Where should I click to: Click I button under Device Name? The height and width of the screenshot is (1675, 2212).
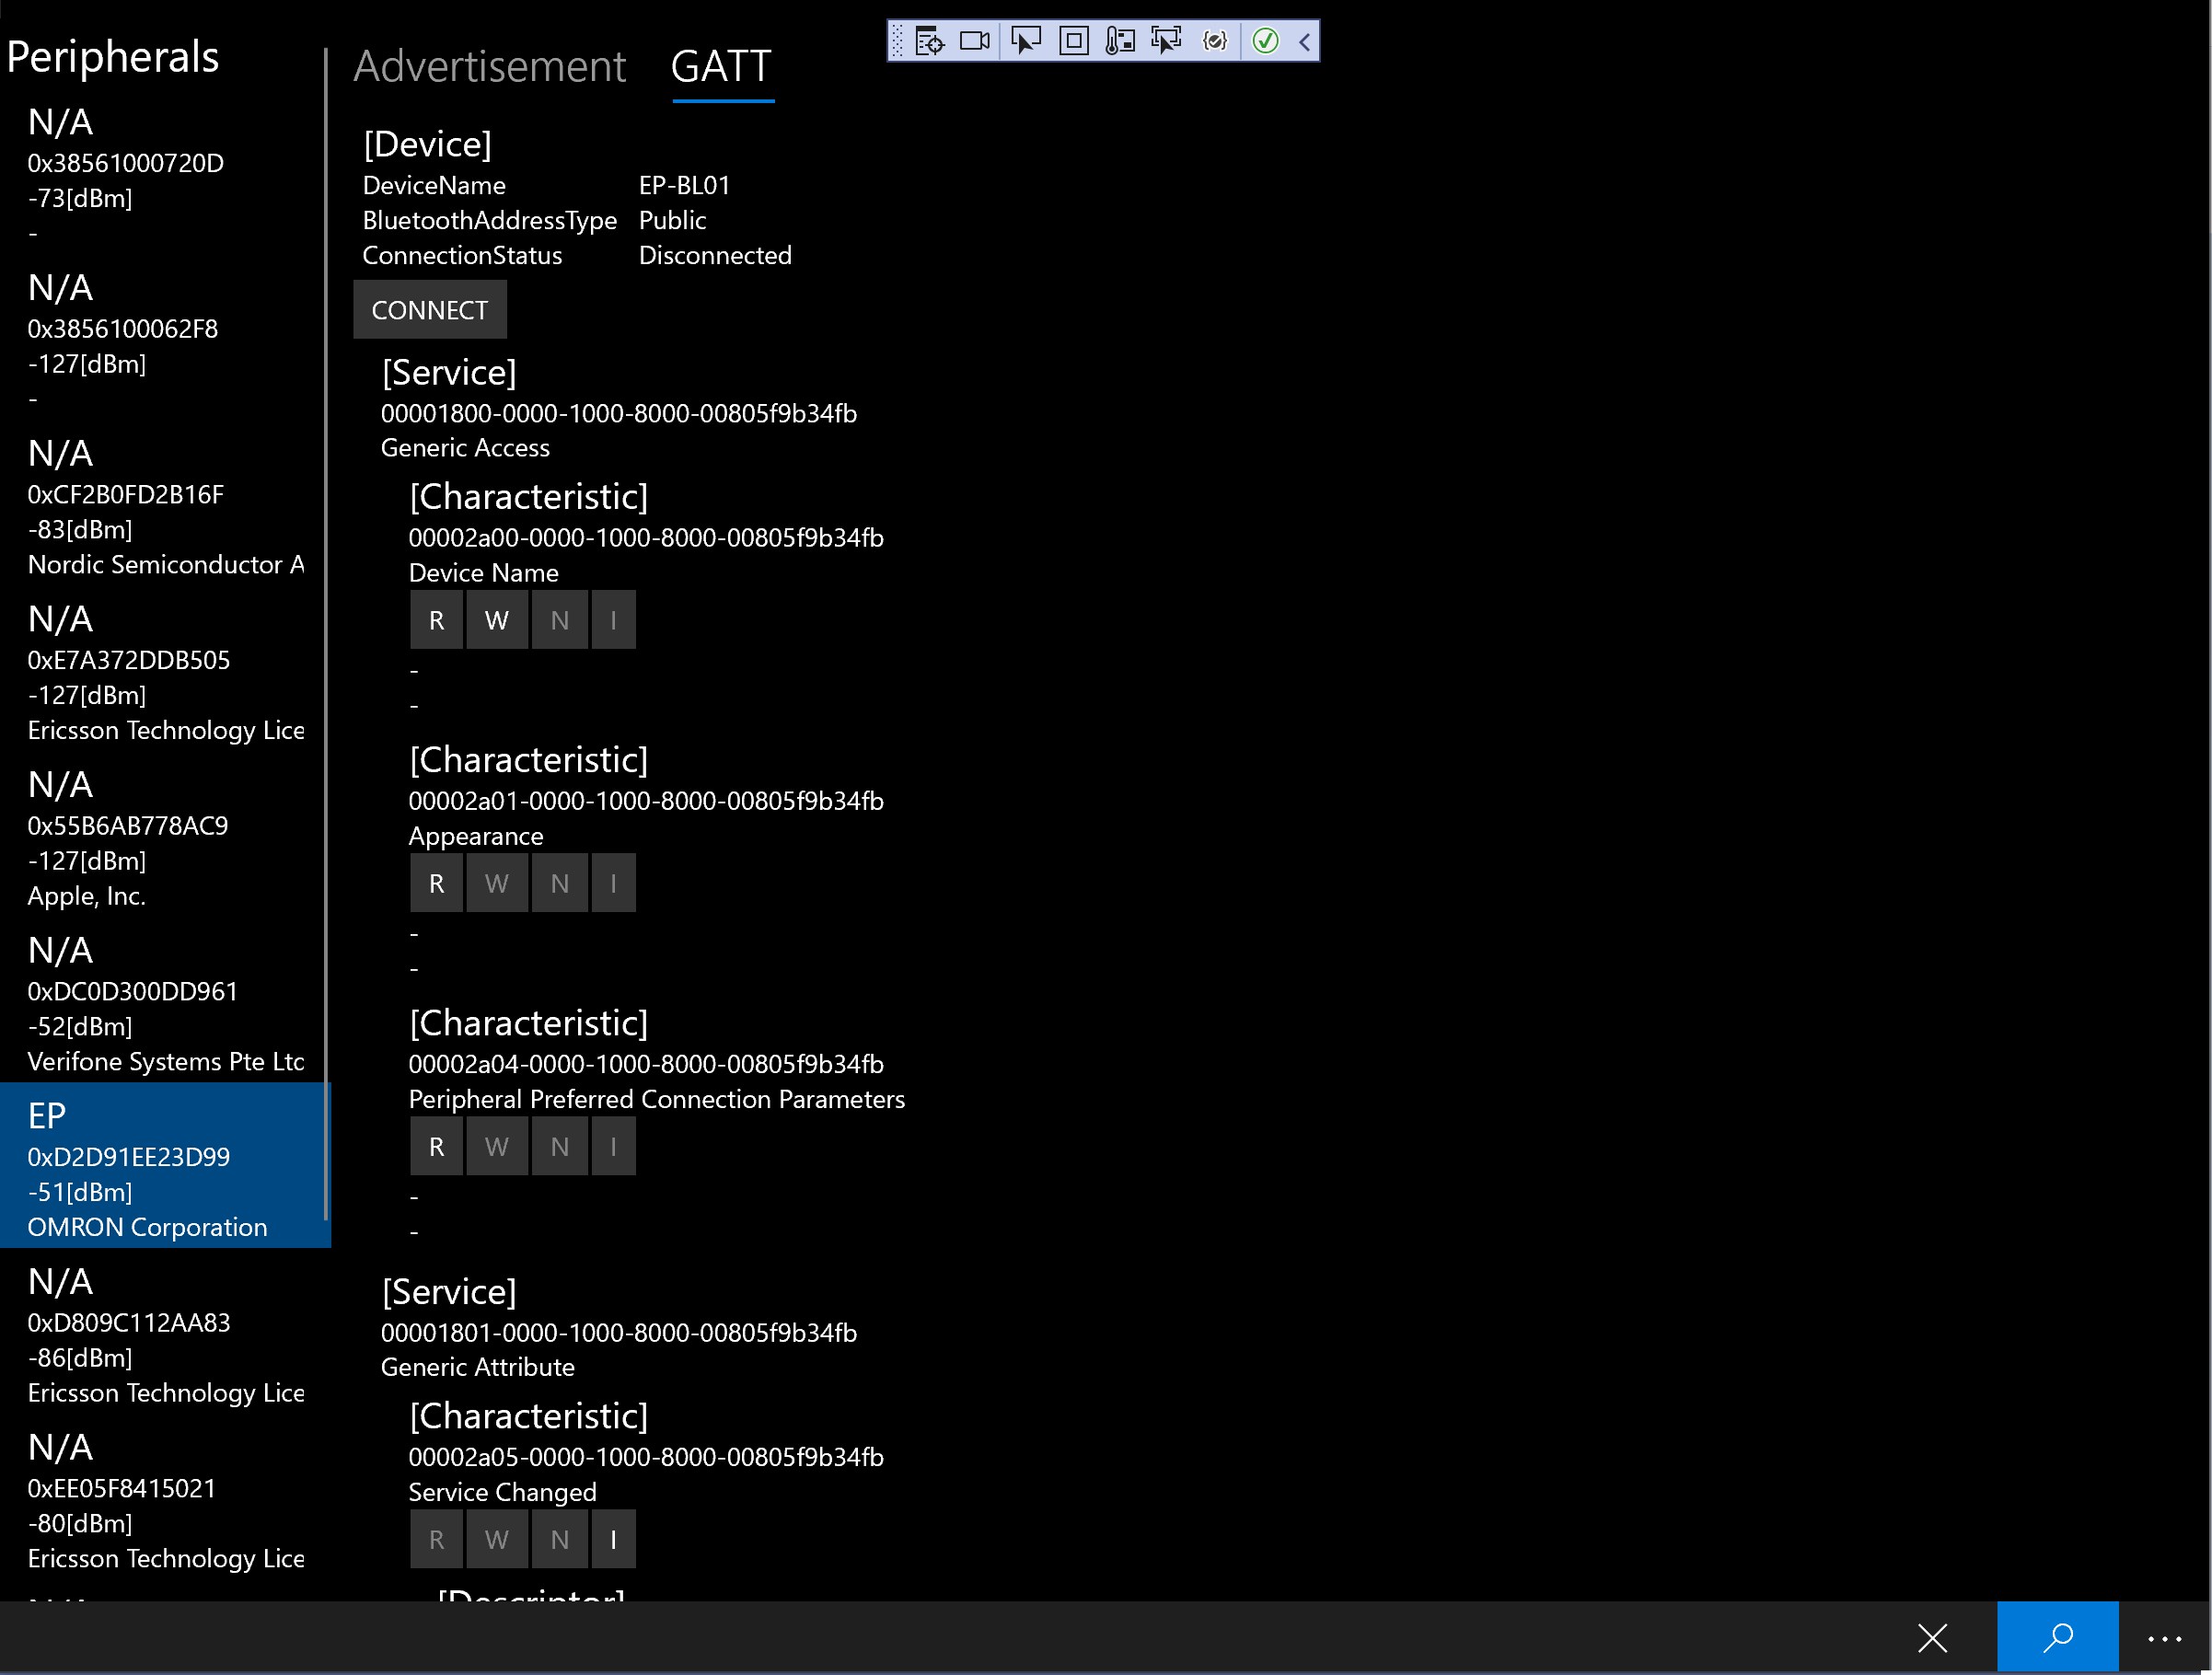614,620
